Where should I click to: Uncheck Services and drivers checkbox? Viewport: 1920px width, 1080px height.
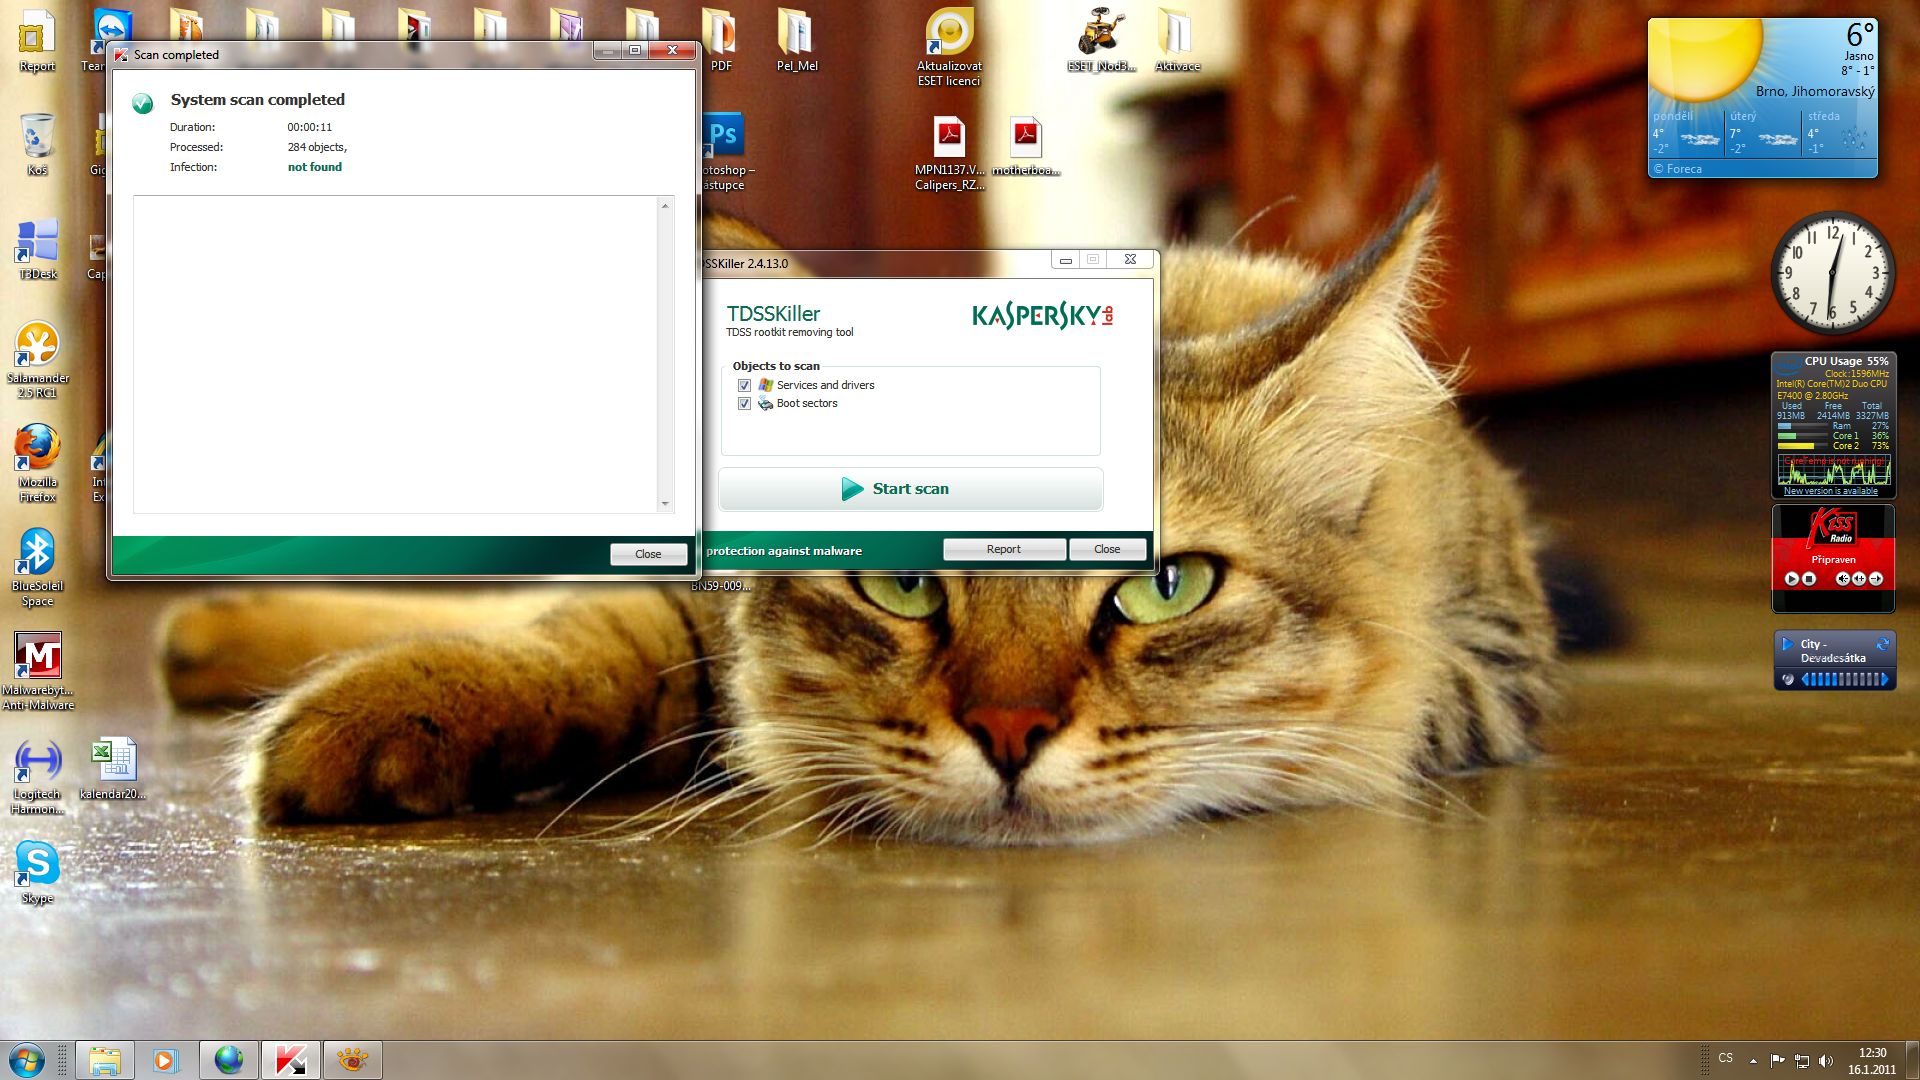pos(744,386)
